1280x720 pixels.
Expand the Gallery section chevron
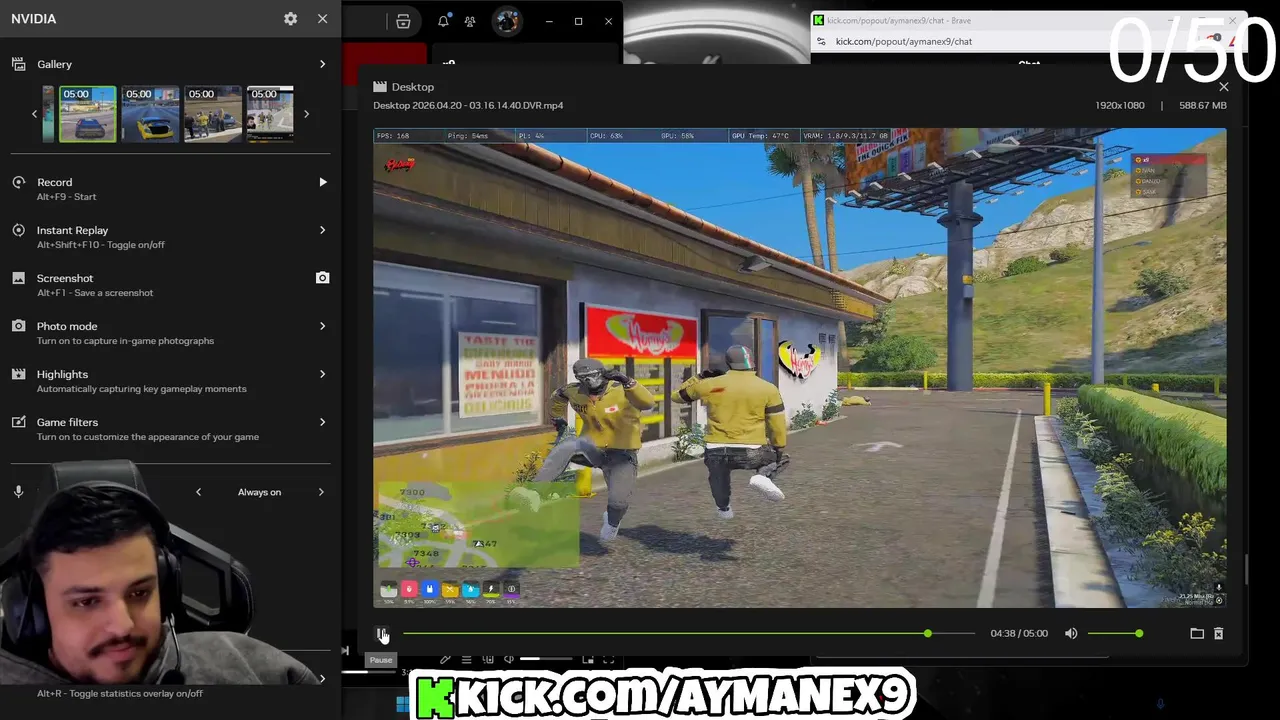pyautogui.click(x=322, y=64)
